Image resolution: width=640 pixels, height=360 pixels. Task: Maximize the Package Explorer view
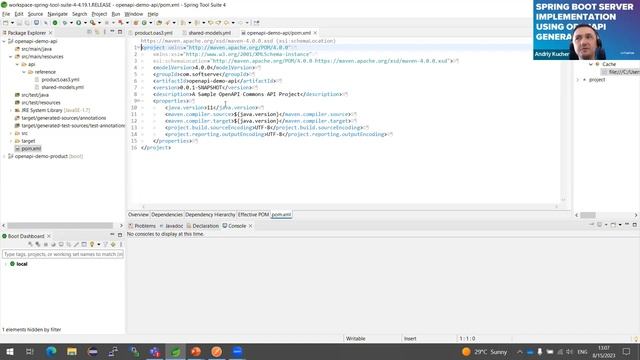[120, 32]
